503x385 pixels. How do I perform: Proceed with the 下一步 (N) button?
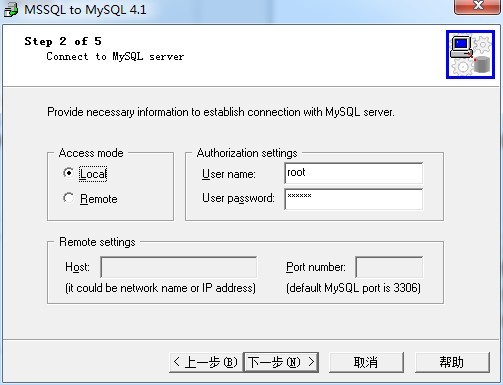tap(281, 362)
